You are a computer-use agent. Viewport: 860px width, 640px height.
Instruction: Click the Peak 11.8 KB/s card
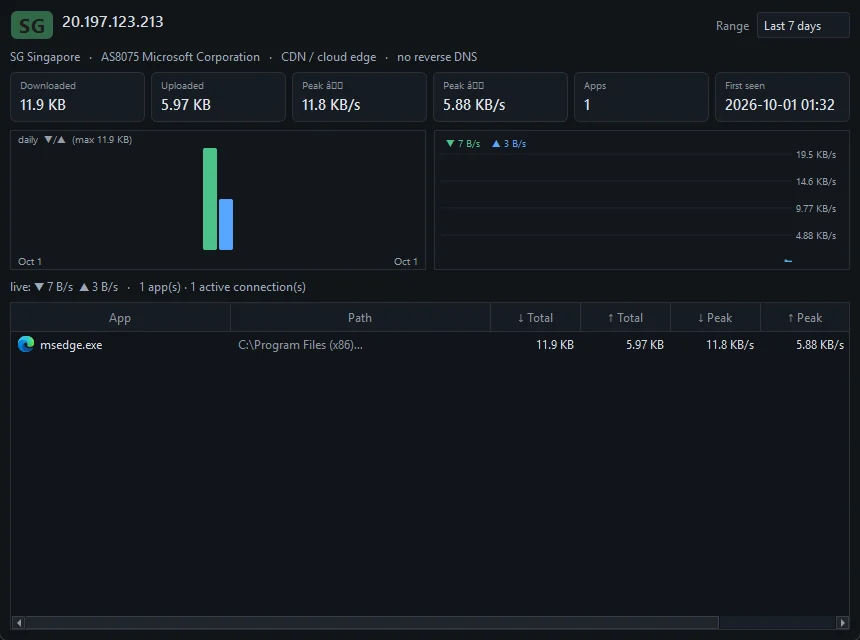click(x=359, y=97)
